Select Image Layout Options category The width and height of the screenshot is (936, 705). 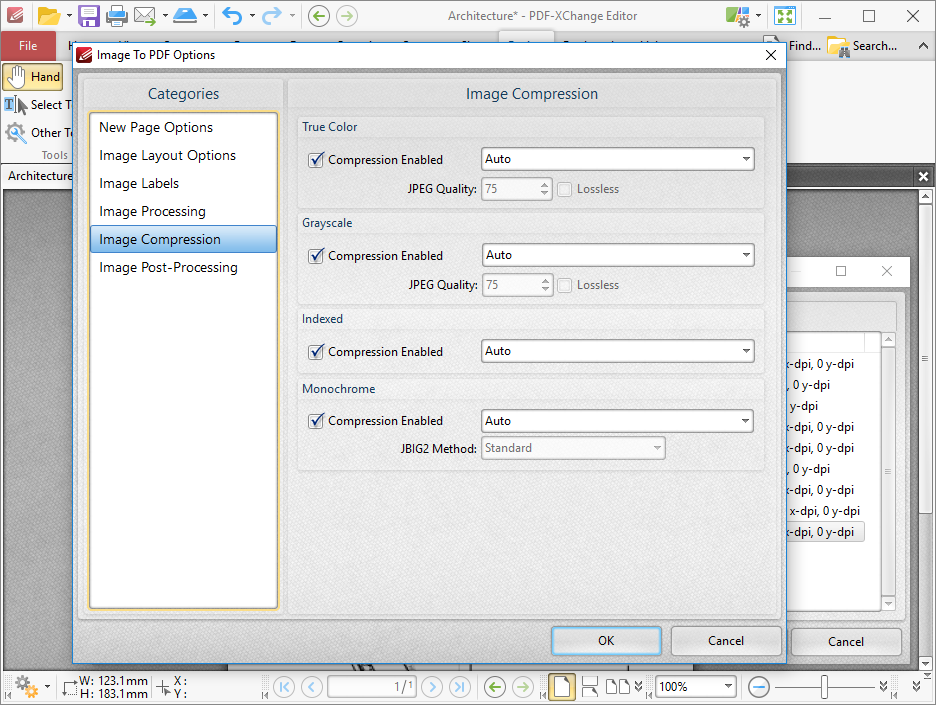pyautogui.click(x=167, y=155)
